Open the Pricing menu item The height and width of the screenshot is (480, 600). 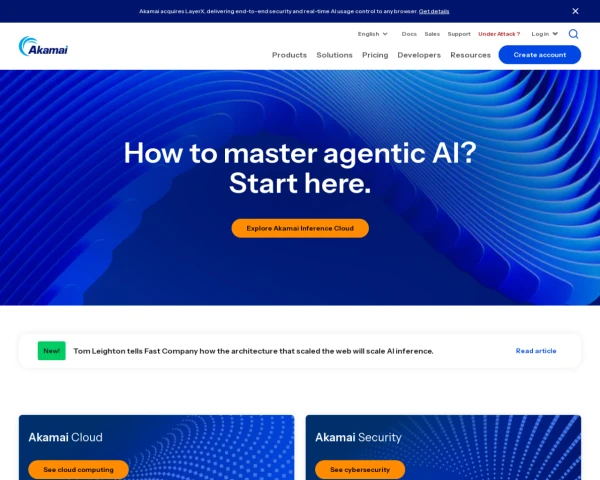coord(375,55)
